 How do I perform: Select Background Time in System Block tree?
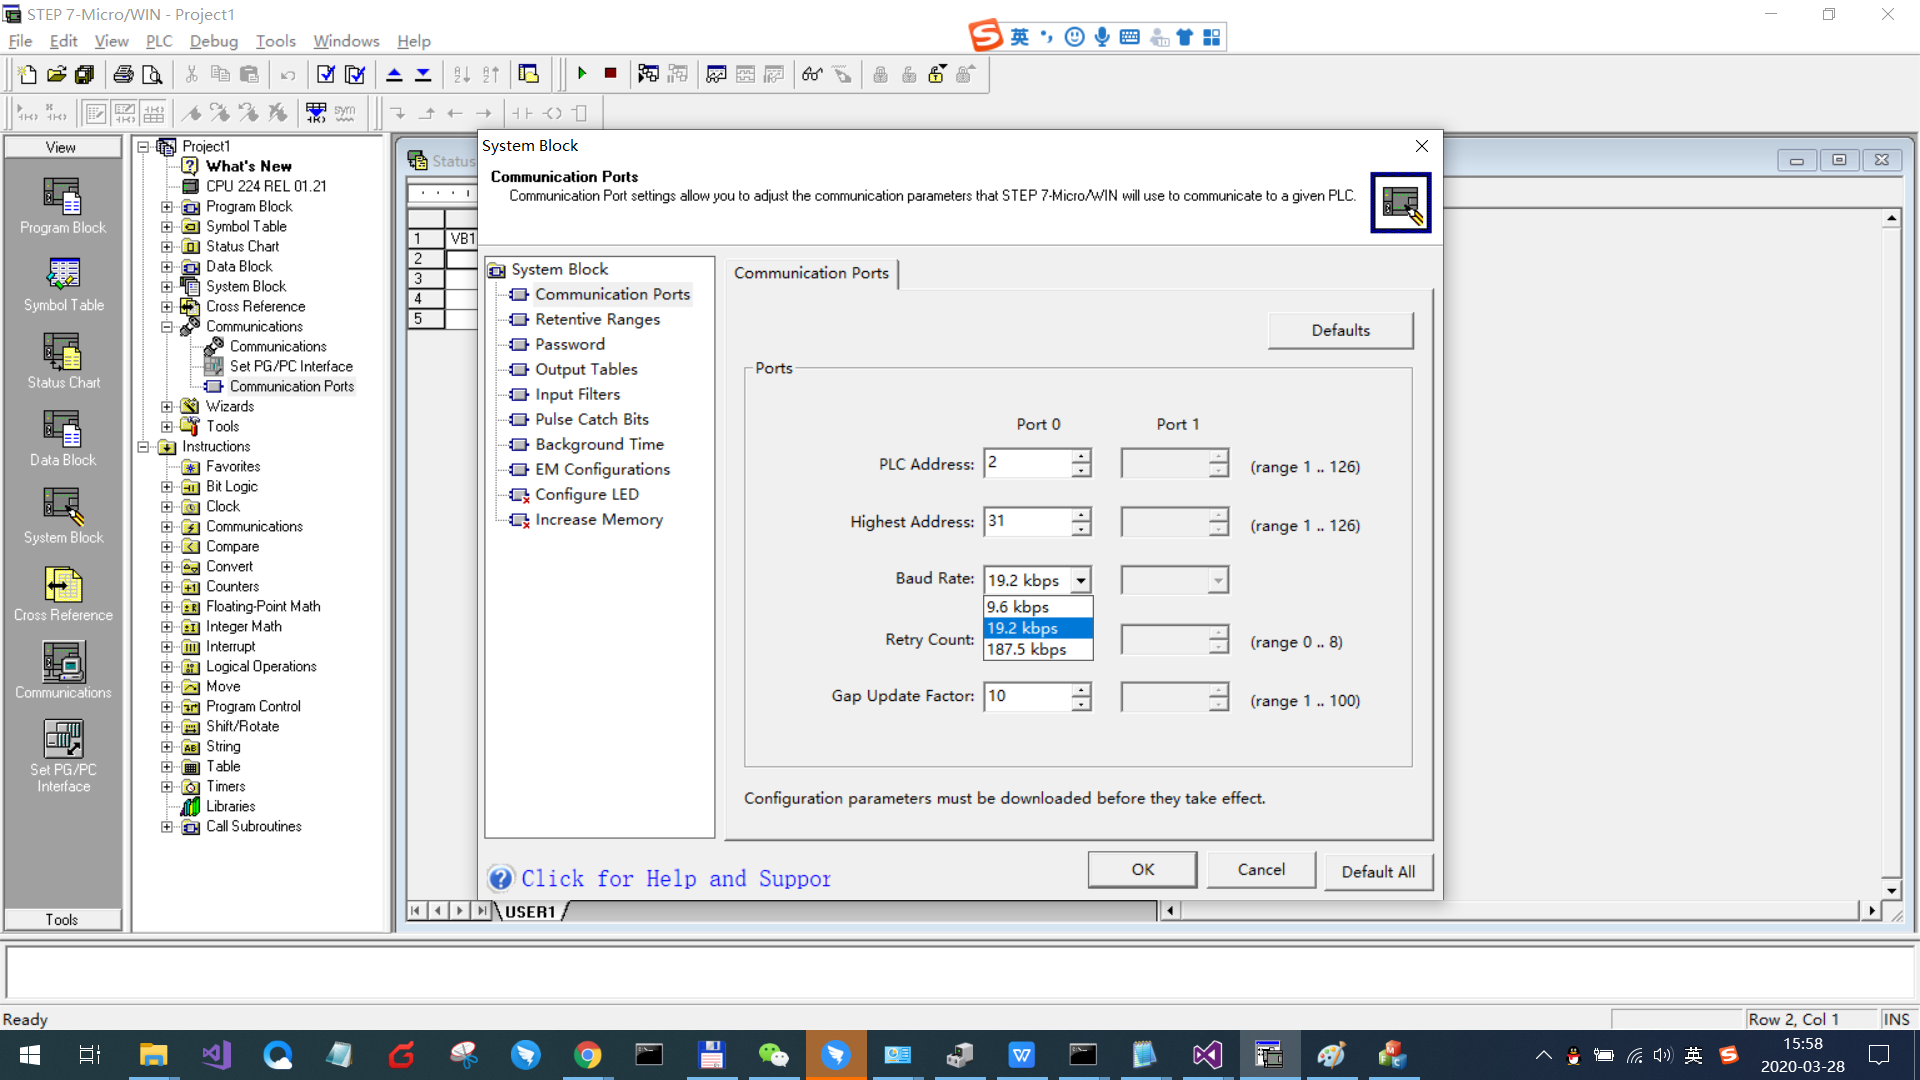tap(599, 445)
